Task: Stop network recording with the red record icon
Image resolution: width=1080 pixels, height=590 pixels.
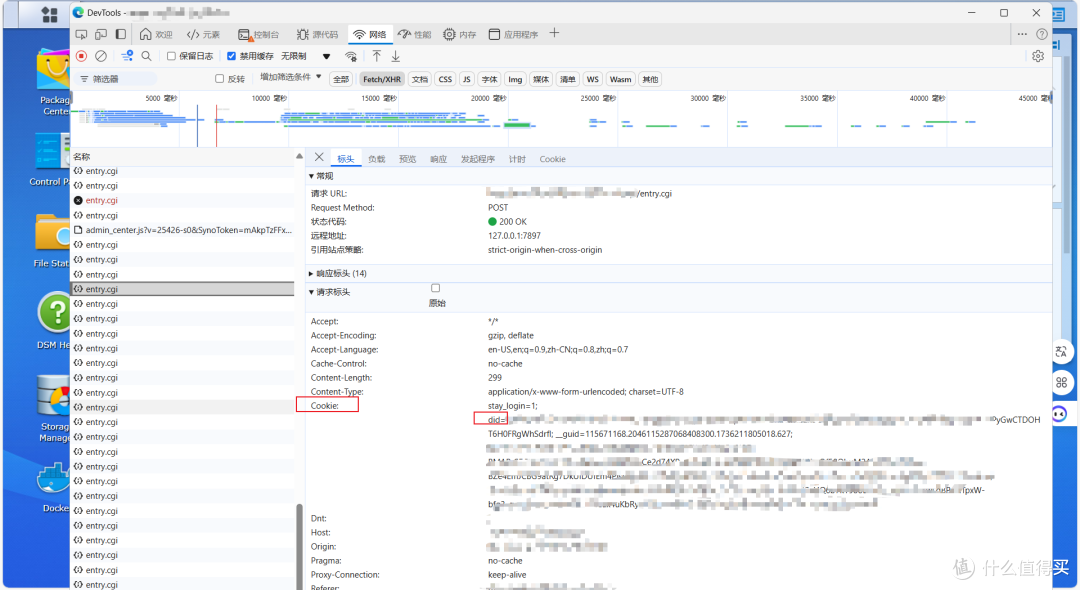Action: coord(80,56)
